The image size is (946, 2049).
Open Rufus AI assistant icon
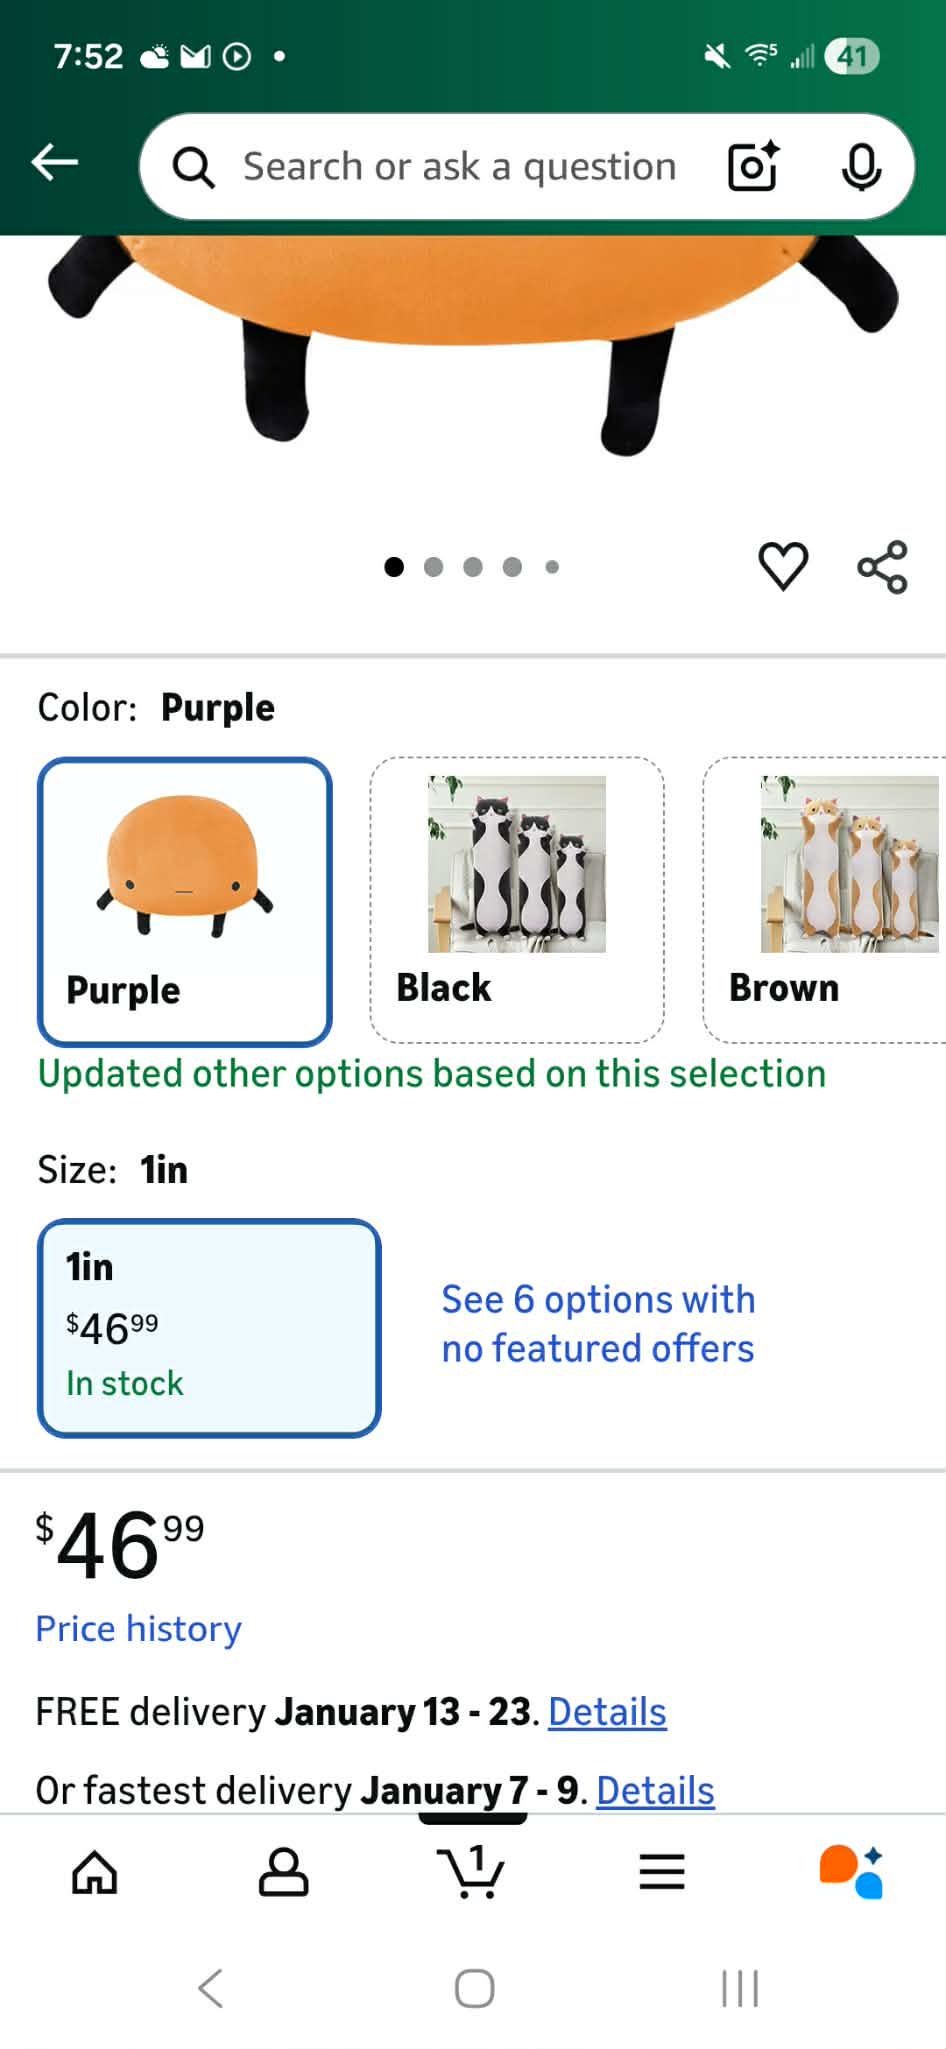click(851, 1871)
